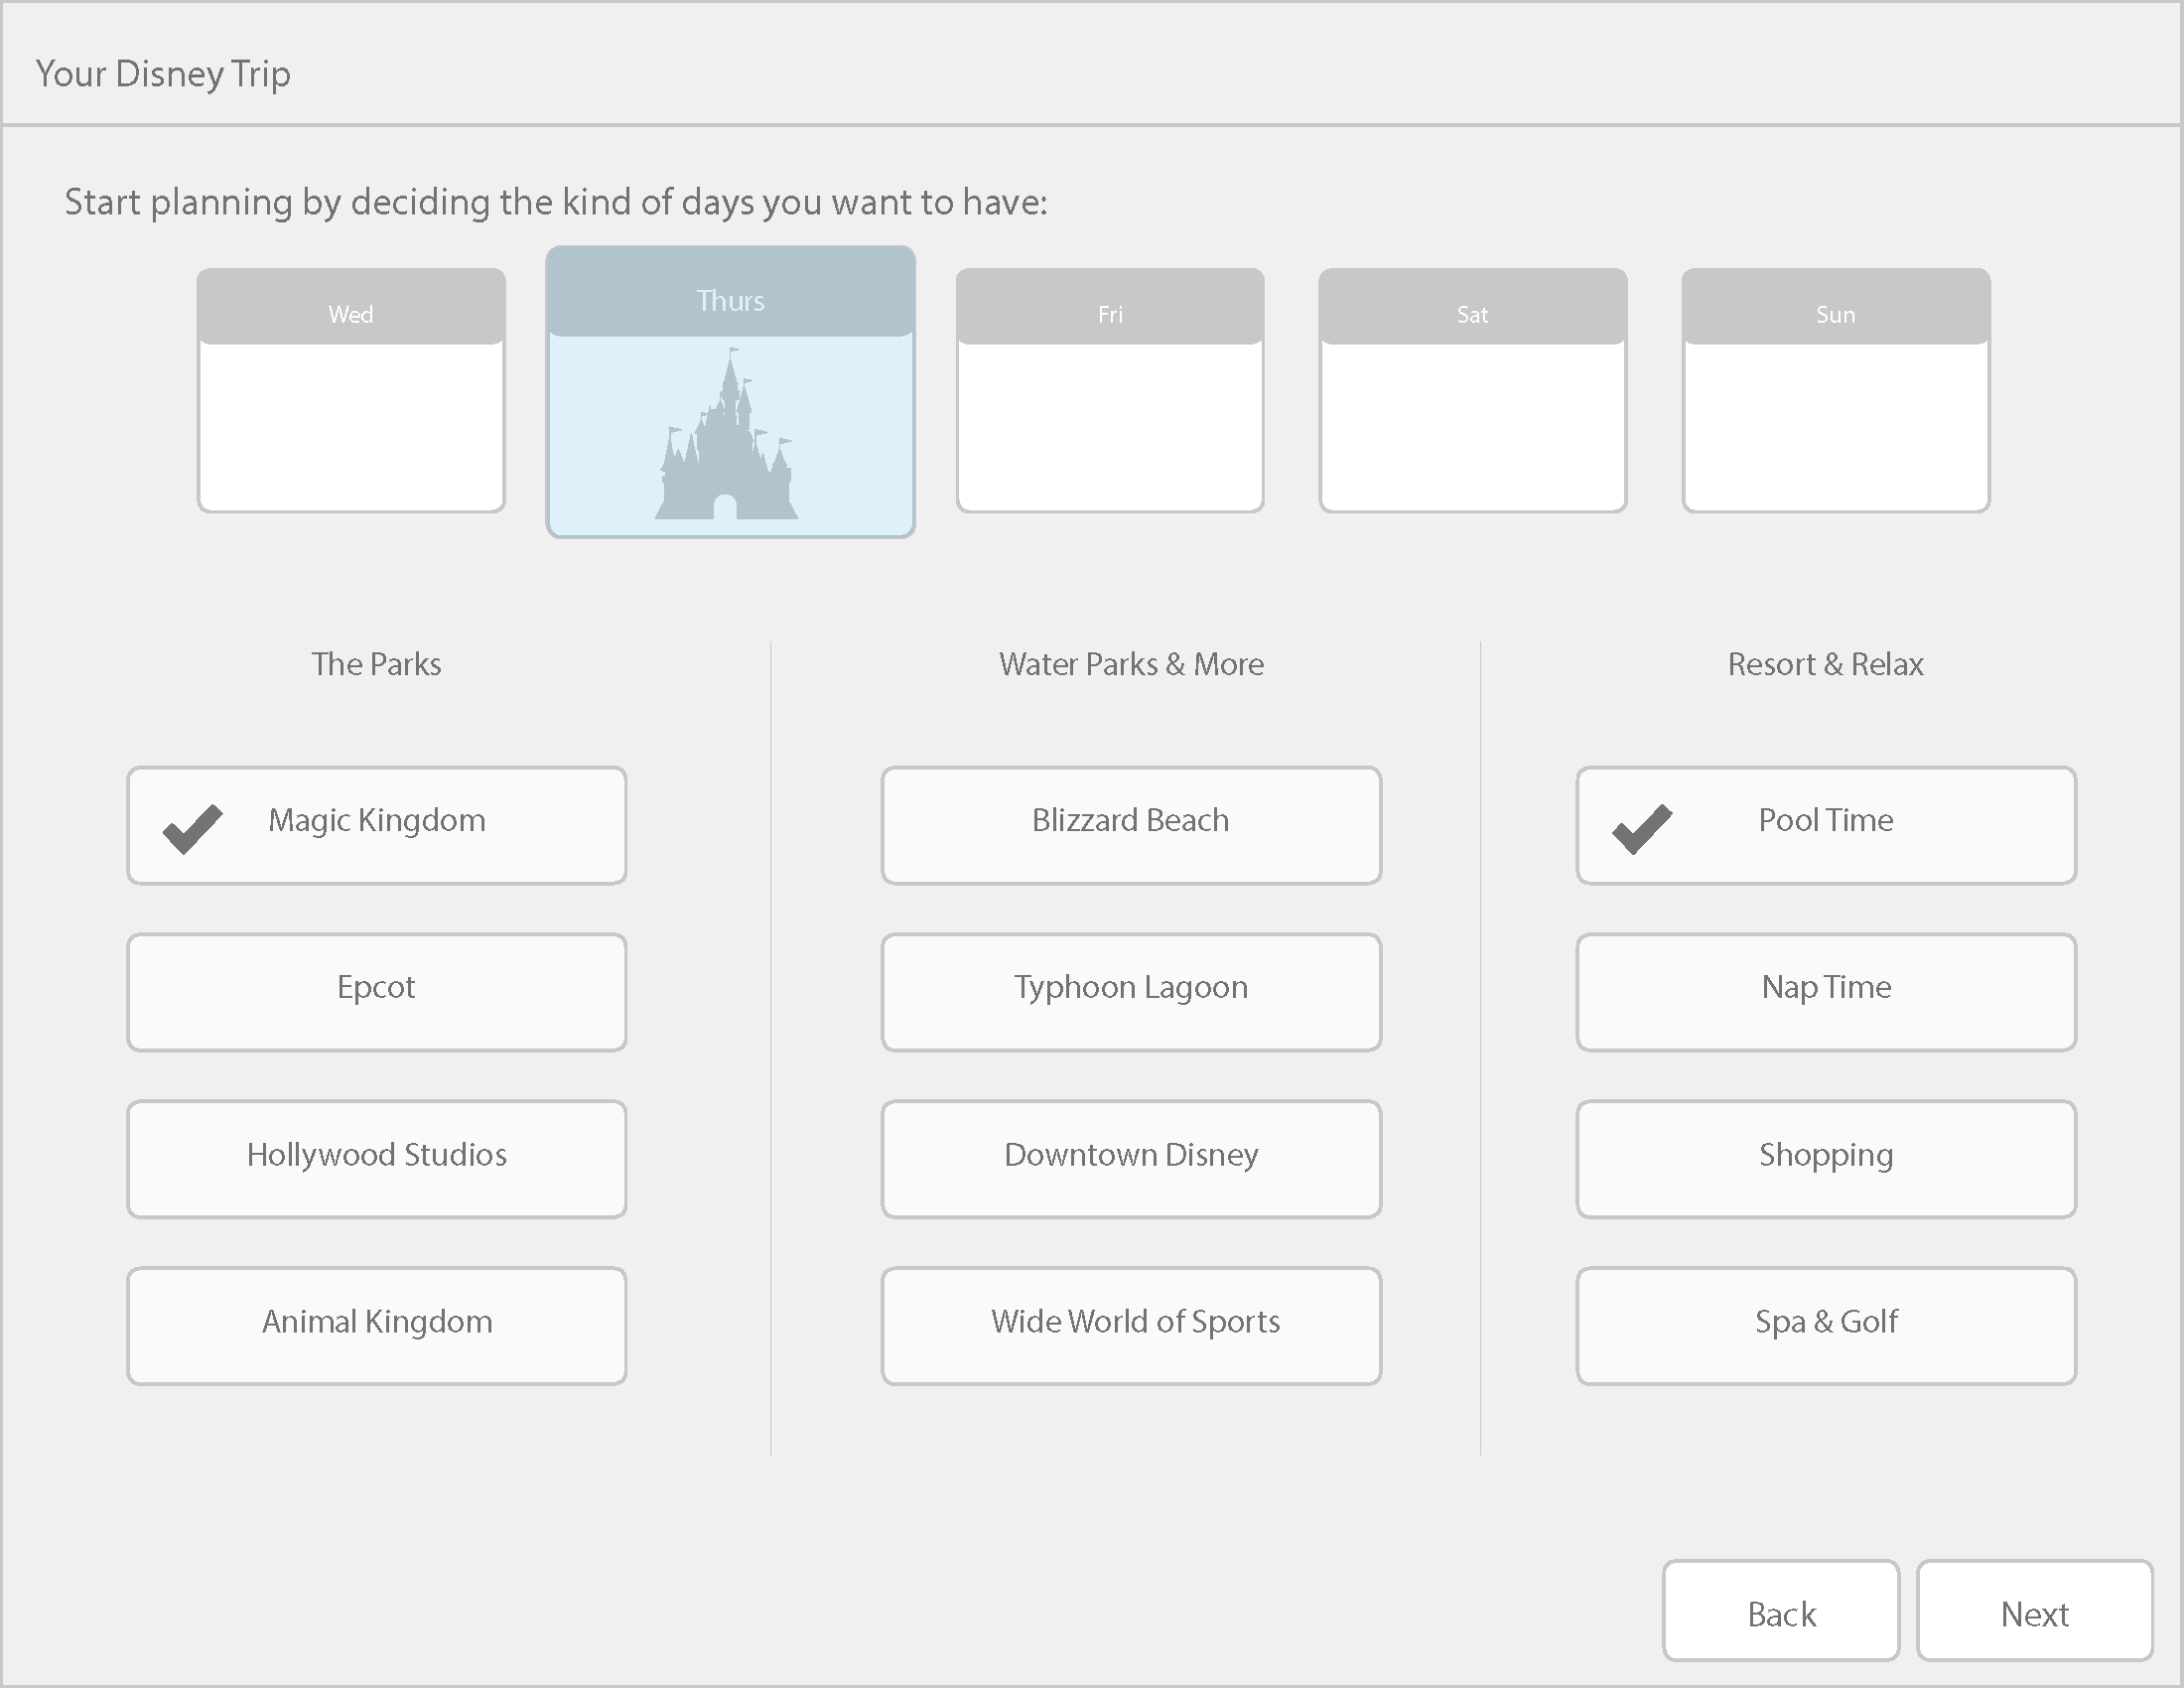Toggle the Hollywood Studios option
Screen dimensions: 2184x1688
click(377, 1159)
